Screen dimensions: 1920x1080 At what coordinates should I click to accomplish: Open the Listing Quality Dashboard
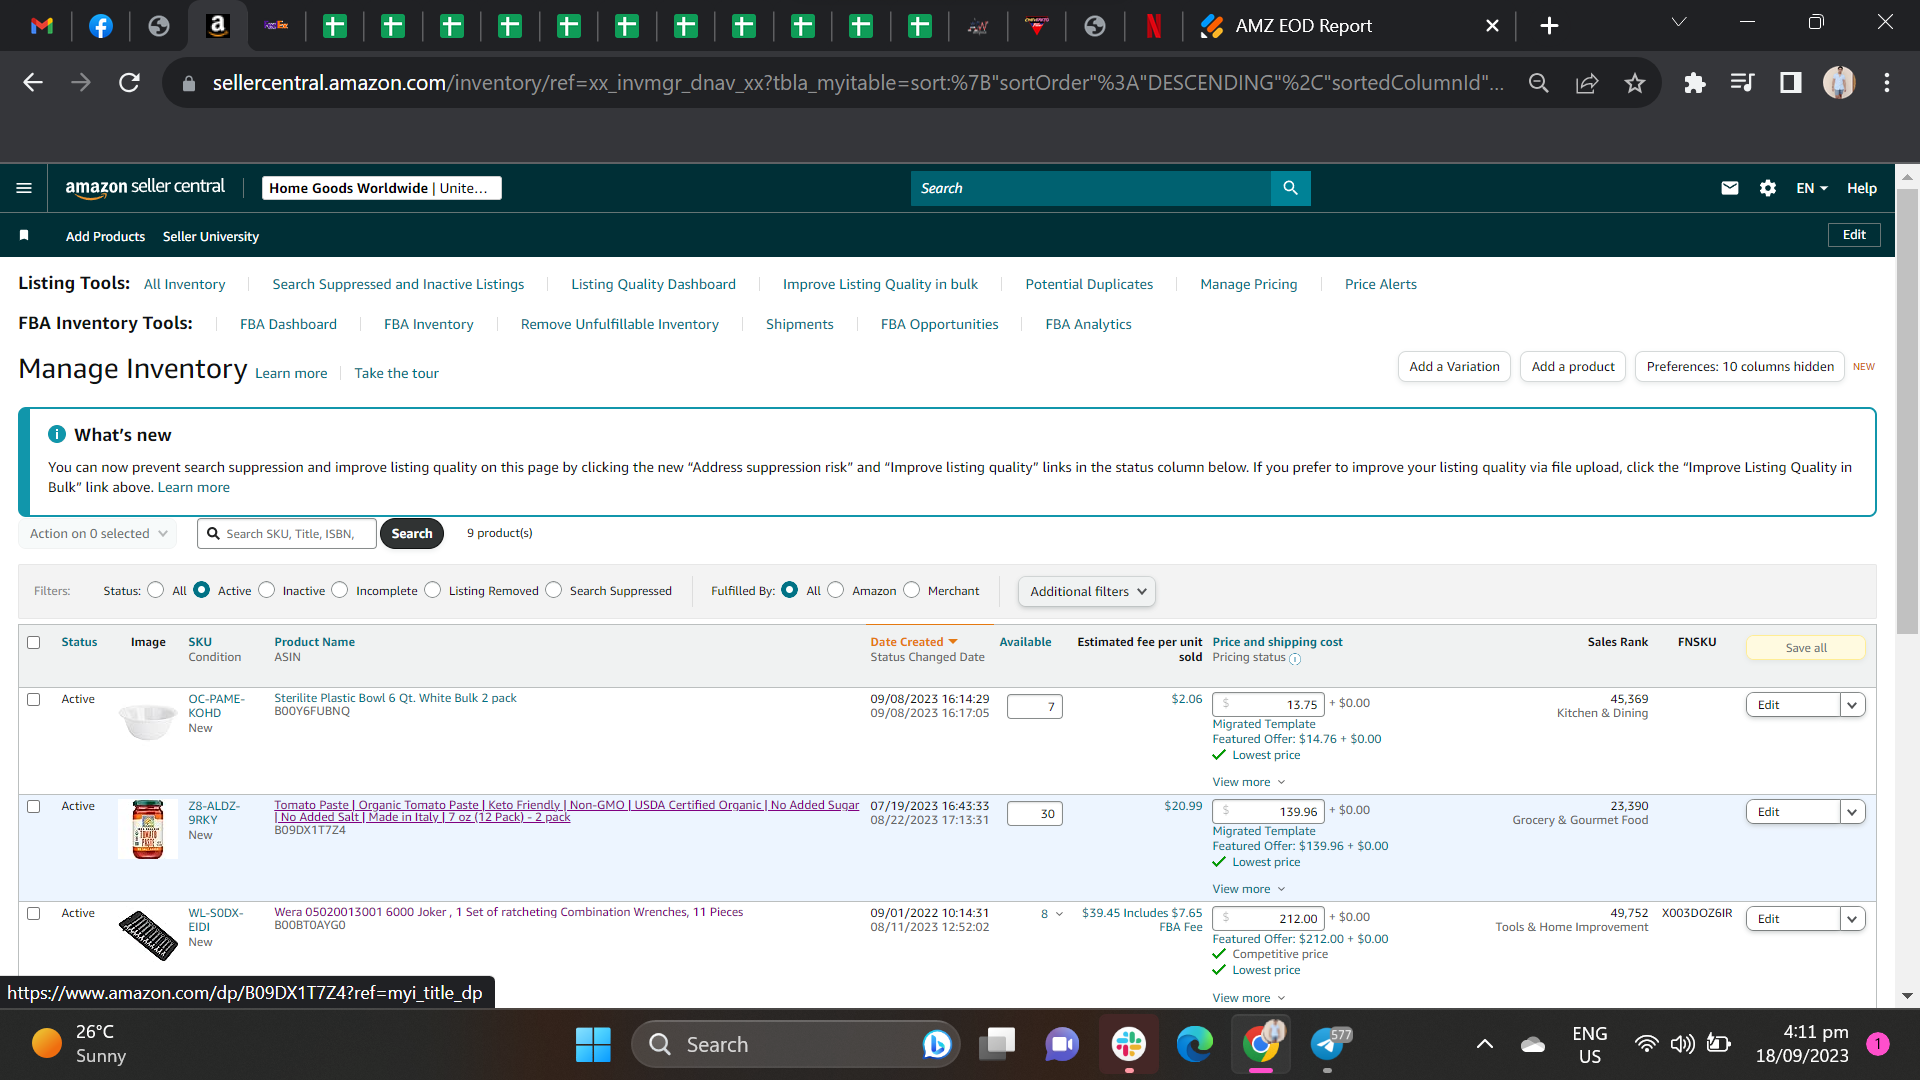(x=653, y=284)
